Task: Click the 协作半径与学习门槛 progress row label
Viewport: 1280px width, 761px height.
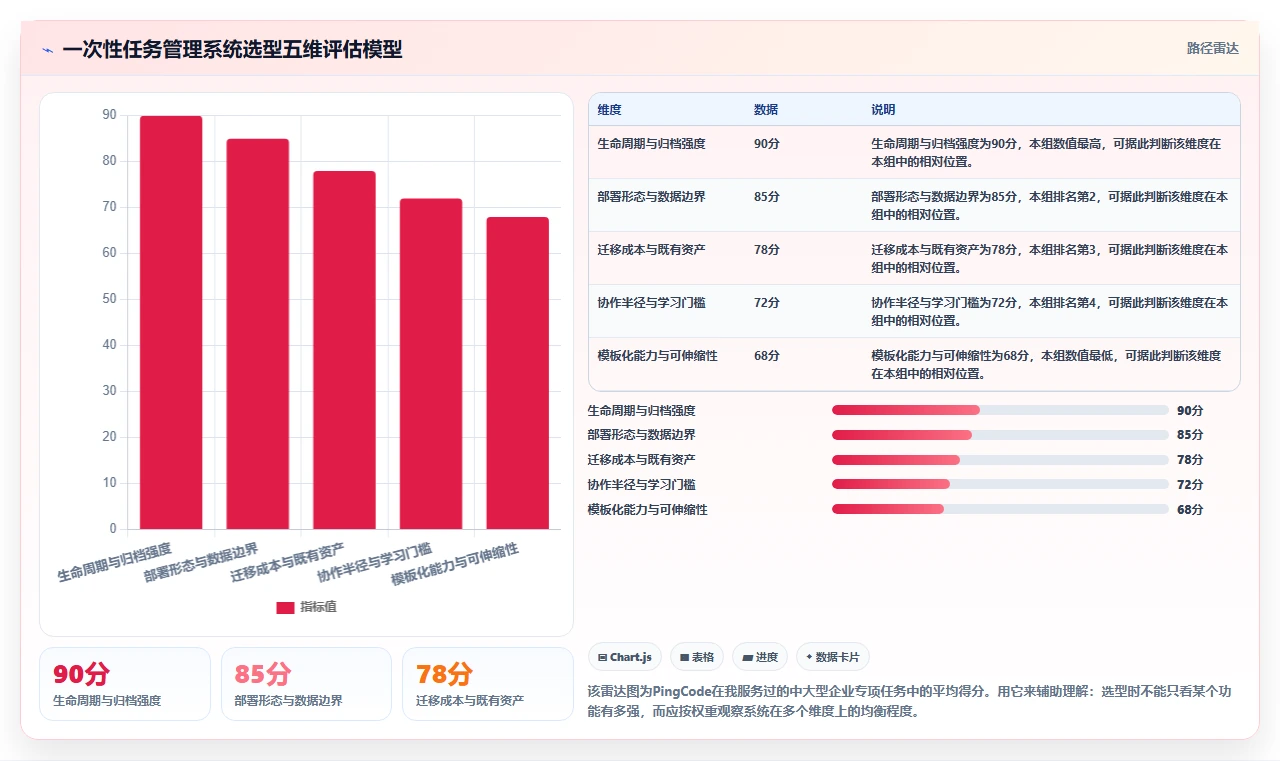Action: click(x=641, y=484)
